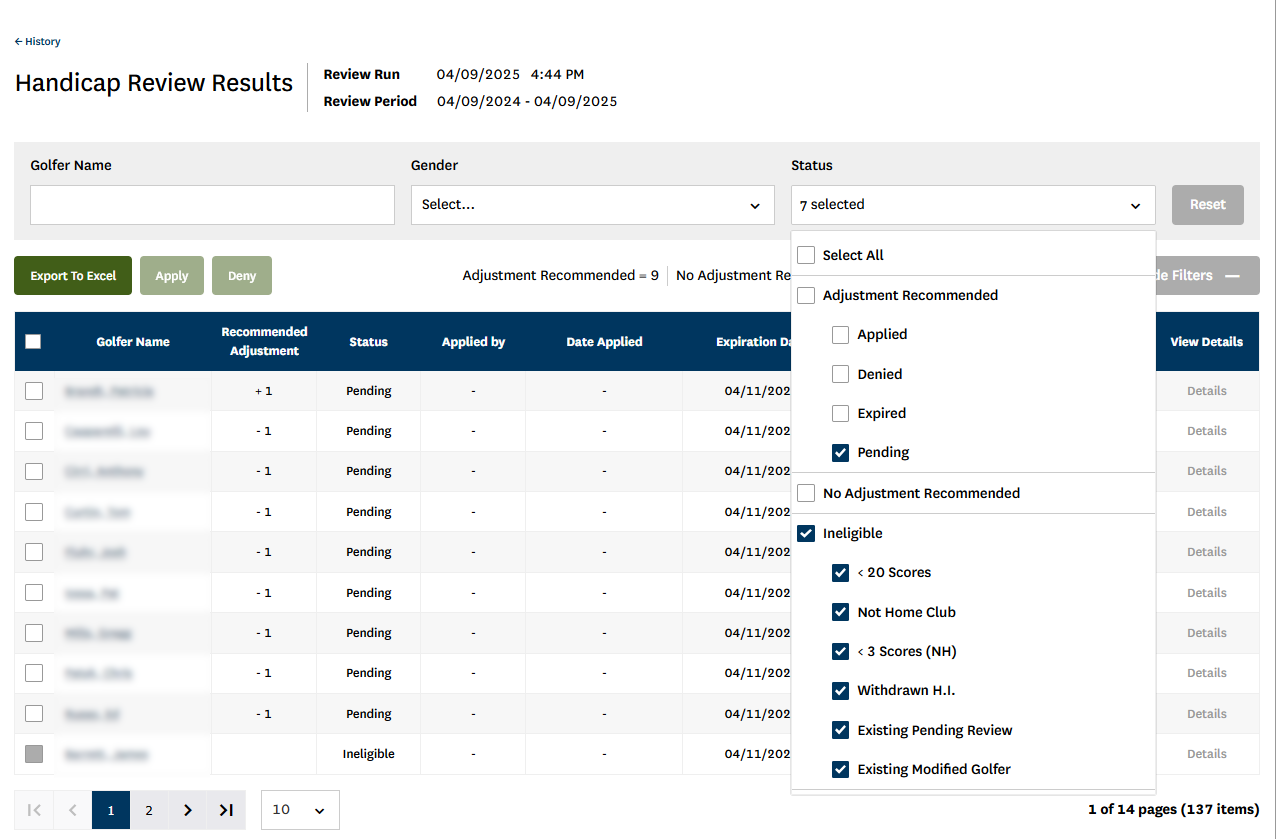Check the Denied status checkbox
Viewport: 1276px width, 839px height.
point(841,374)
